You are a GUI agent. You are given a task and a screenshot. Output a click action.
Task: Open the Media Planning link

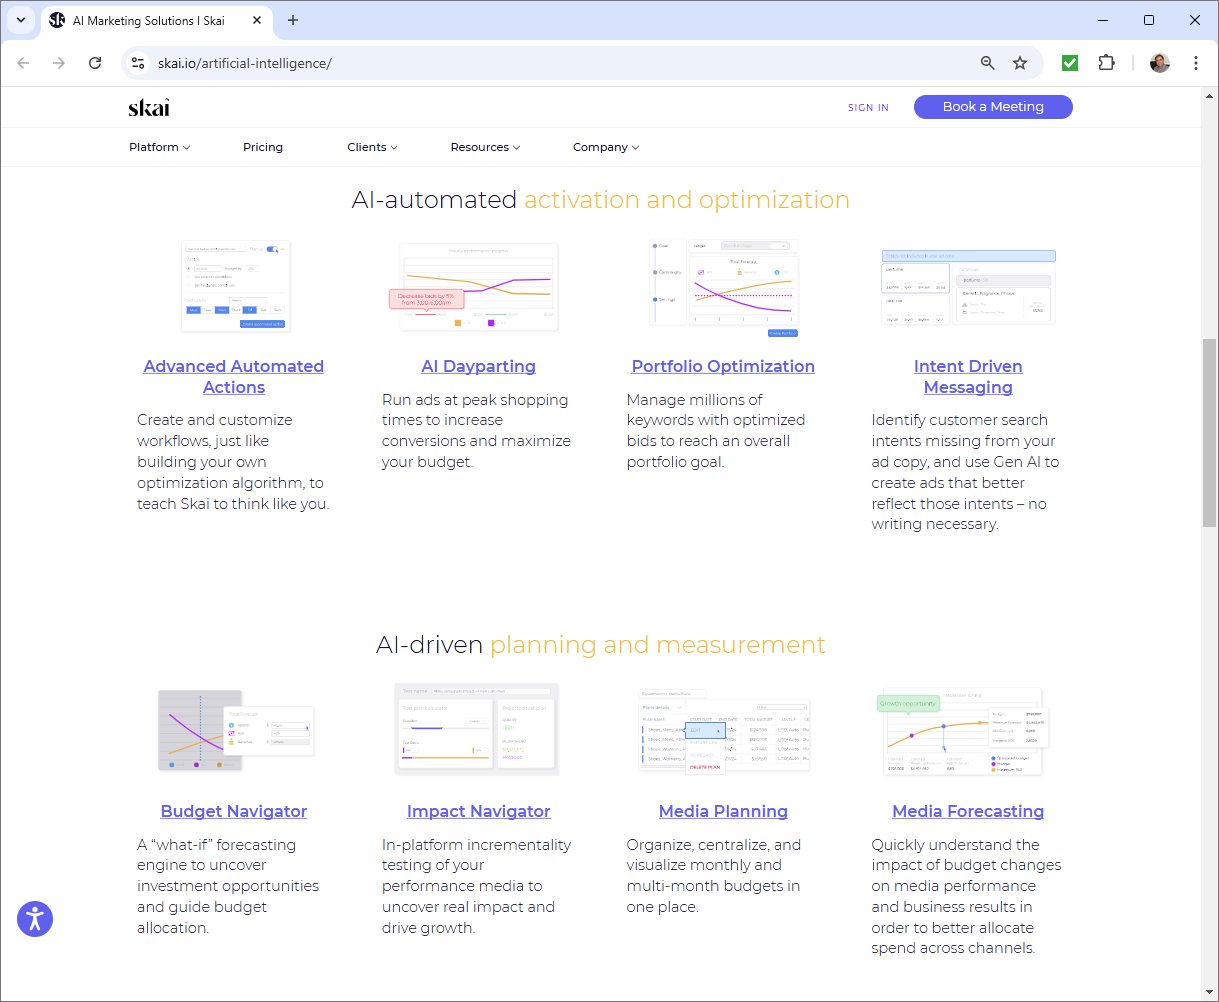(723, 811)
